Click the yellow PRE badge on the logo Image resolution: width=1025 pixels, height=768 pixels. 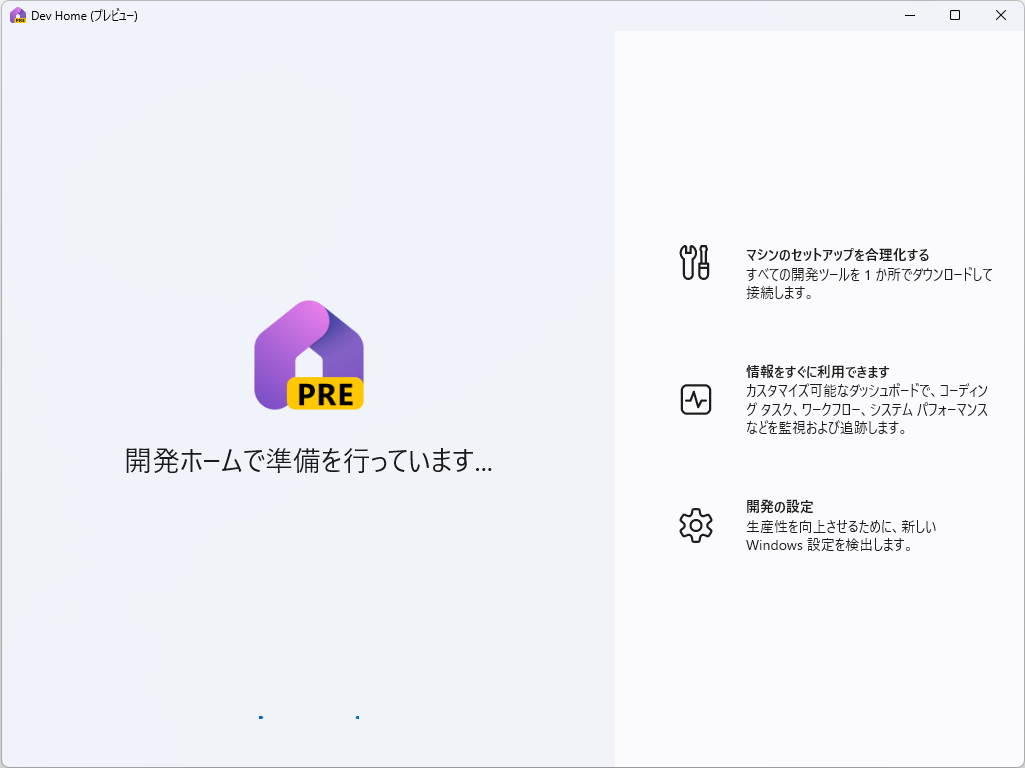[325, 396]
